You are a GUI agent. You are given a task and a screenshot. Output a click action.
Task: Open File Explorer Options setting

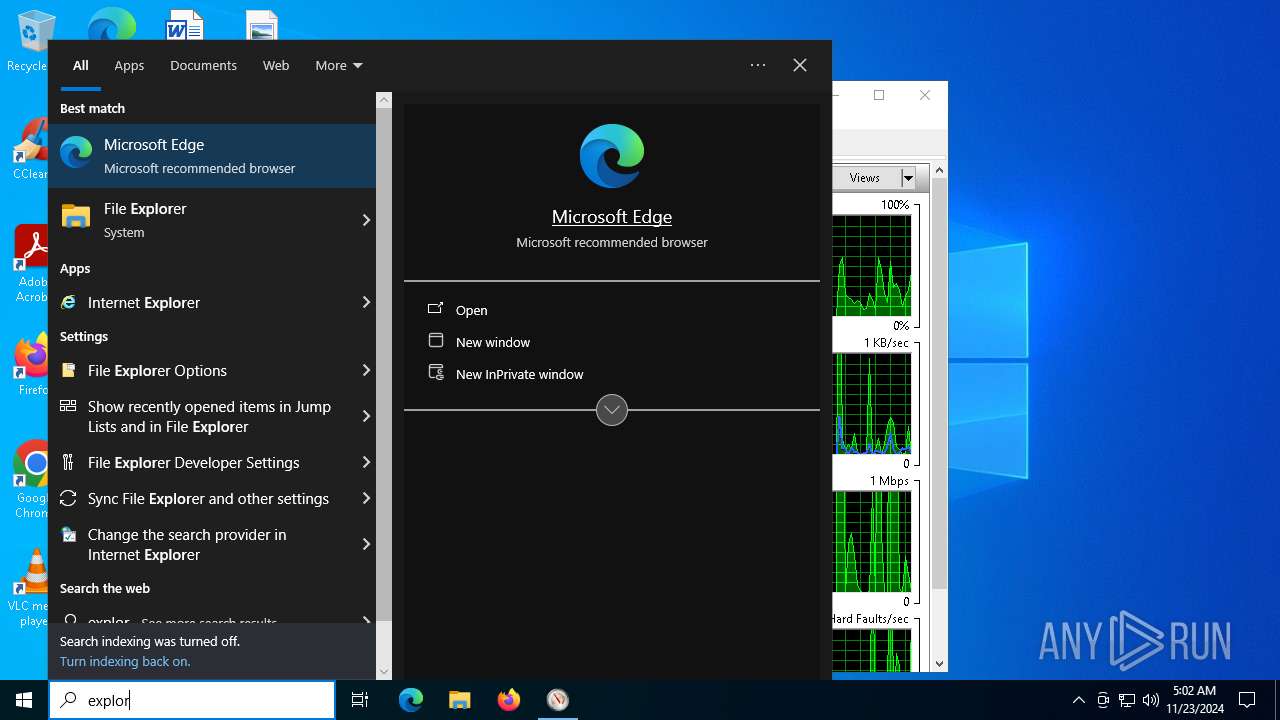point(200,370)
